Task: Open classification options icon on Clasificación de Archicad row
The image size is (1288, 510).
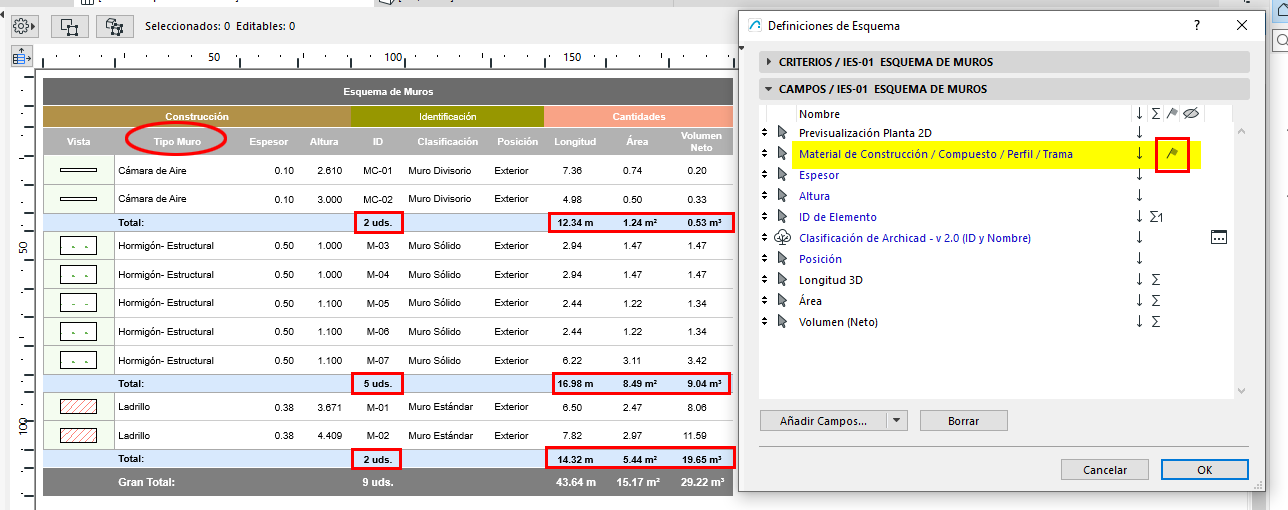Action: pos(1218,238)
